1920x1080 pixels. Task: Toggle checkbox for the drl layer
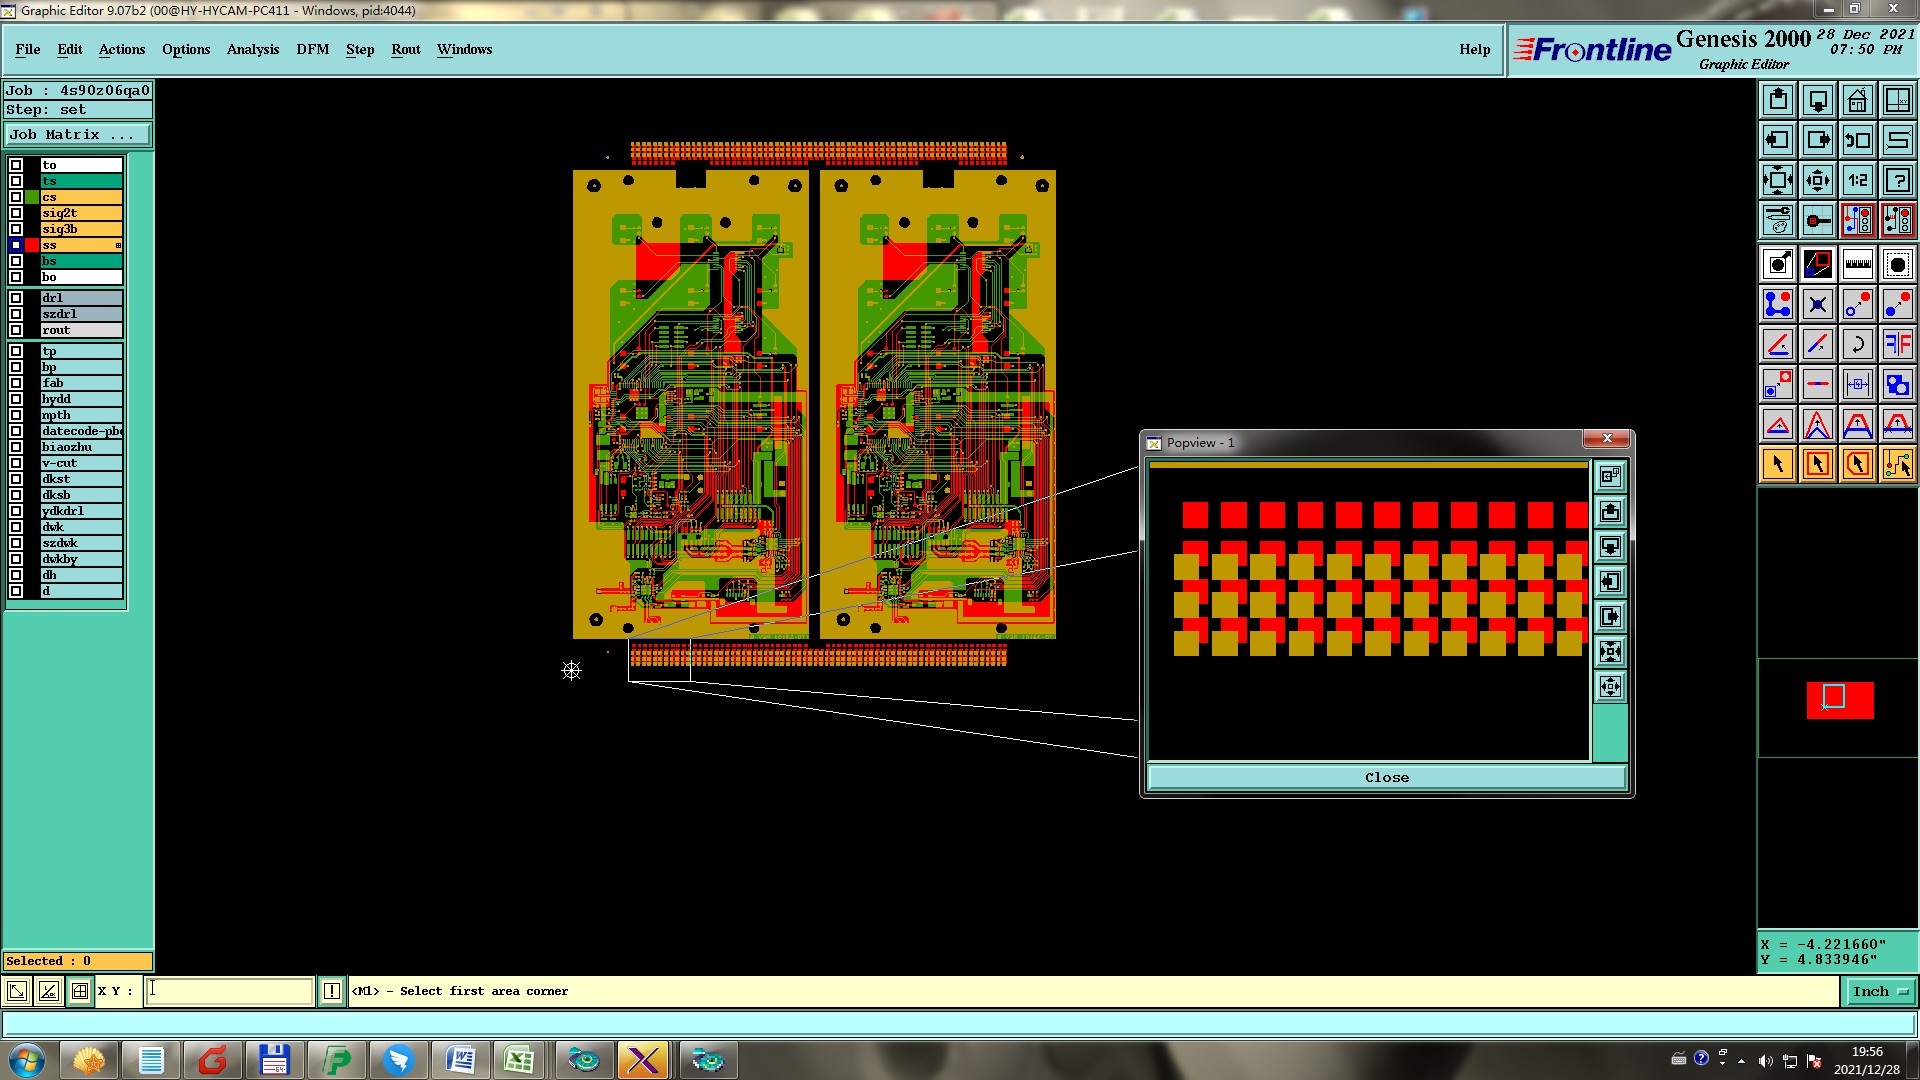(x=16, y=298)
